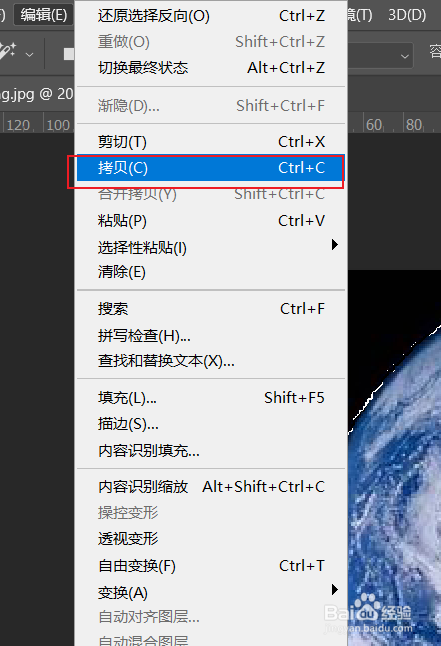Choose 清除(E) from the edit menu
441x646 pixels.
click(211, 272)
